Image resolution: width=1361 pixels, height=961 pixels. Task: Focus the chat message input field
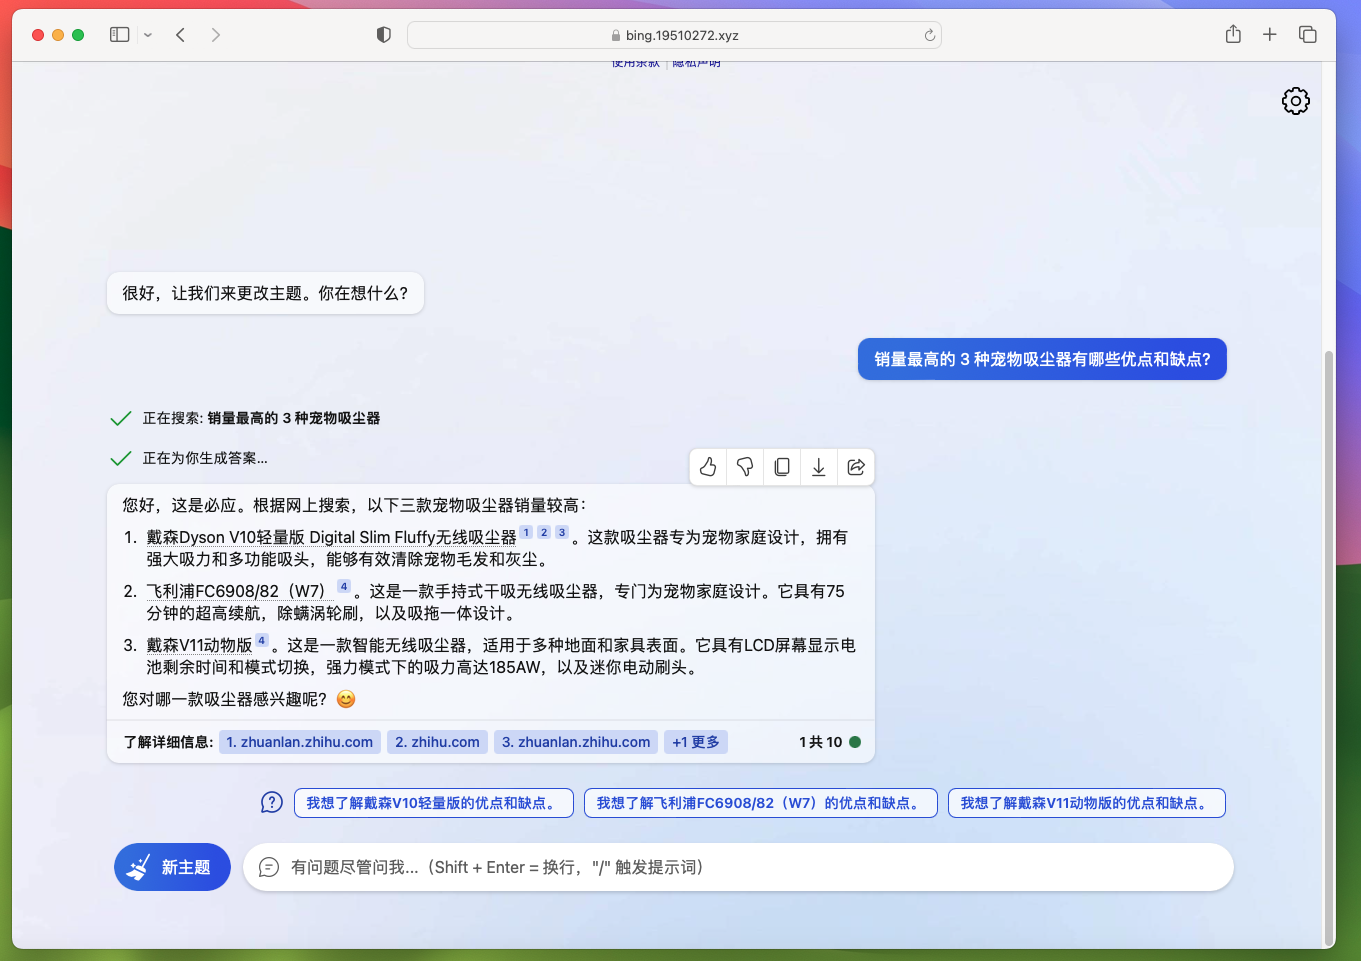[738, 867]
